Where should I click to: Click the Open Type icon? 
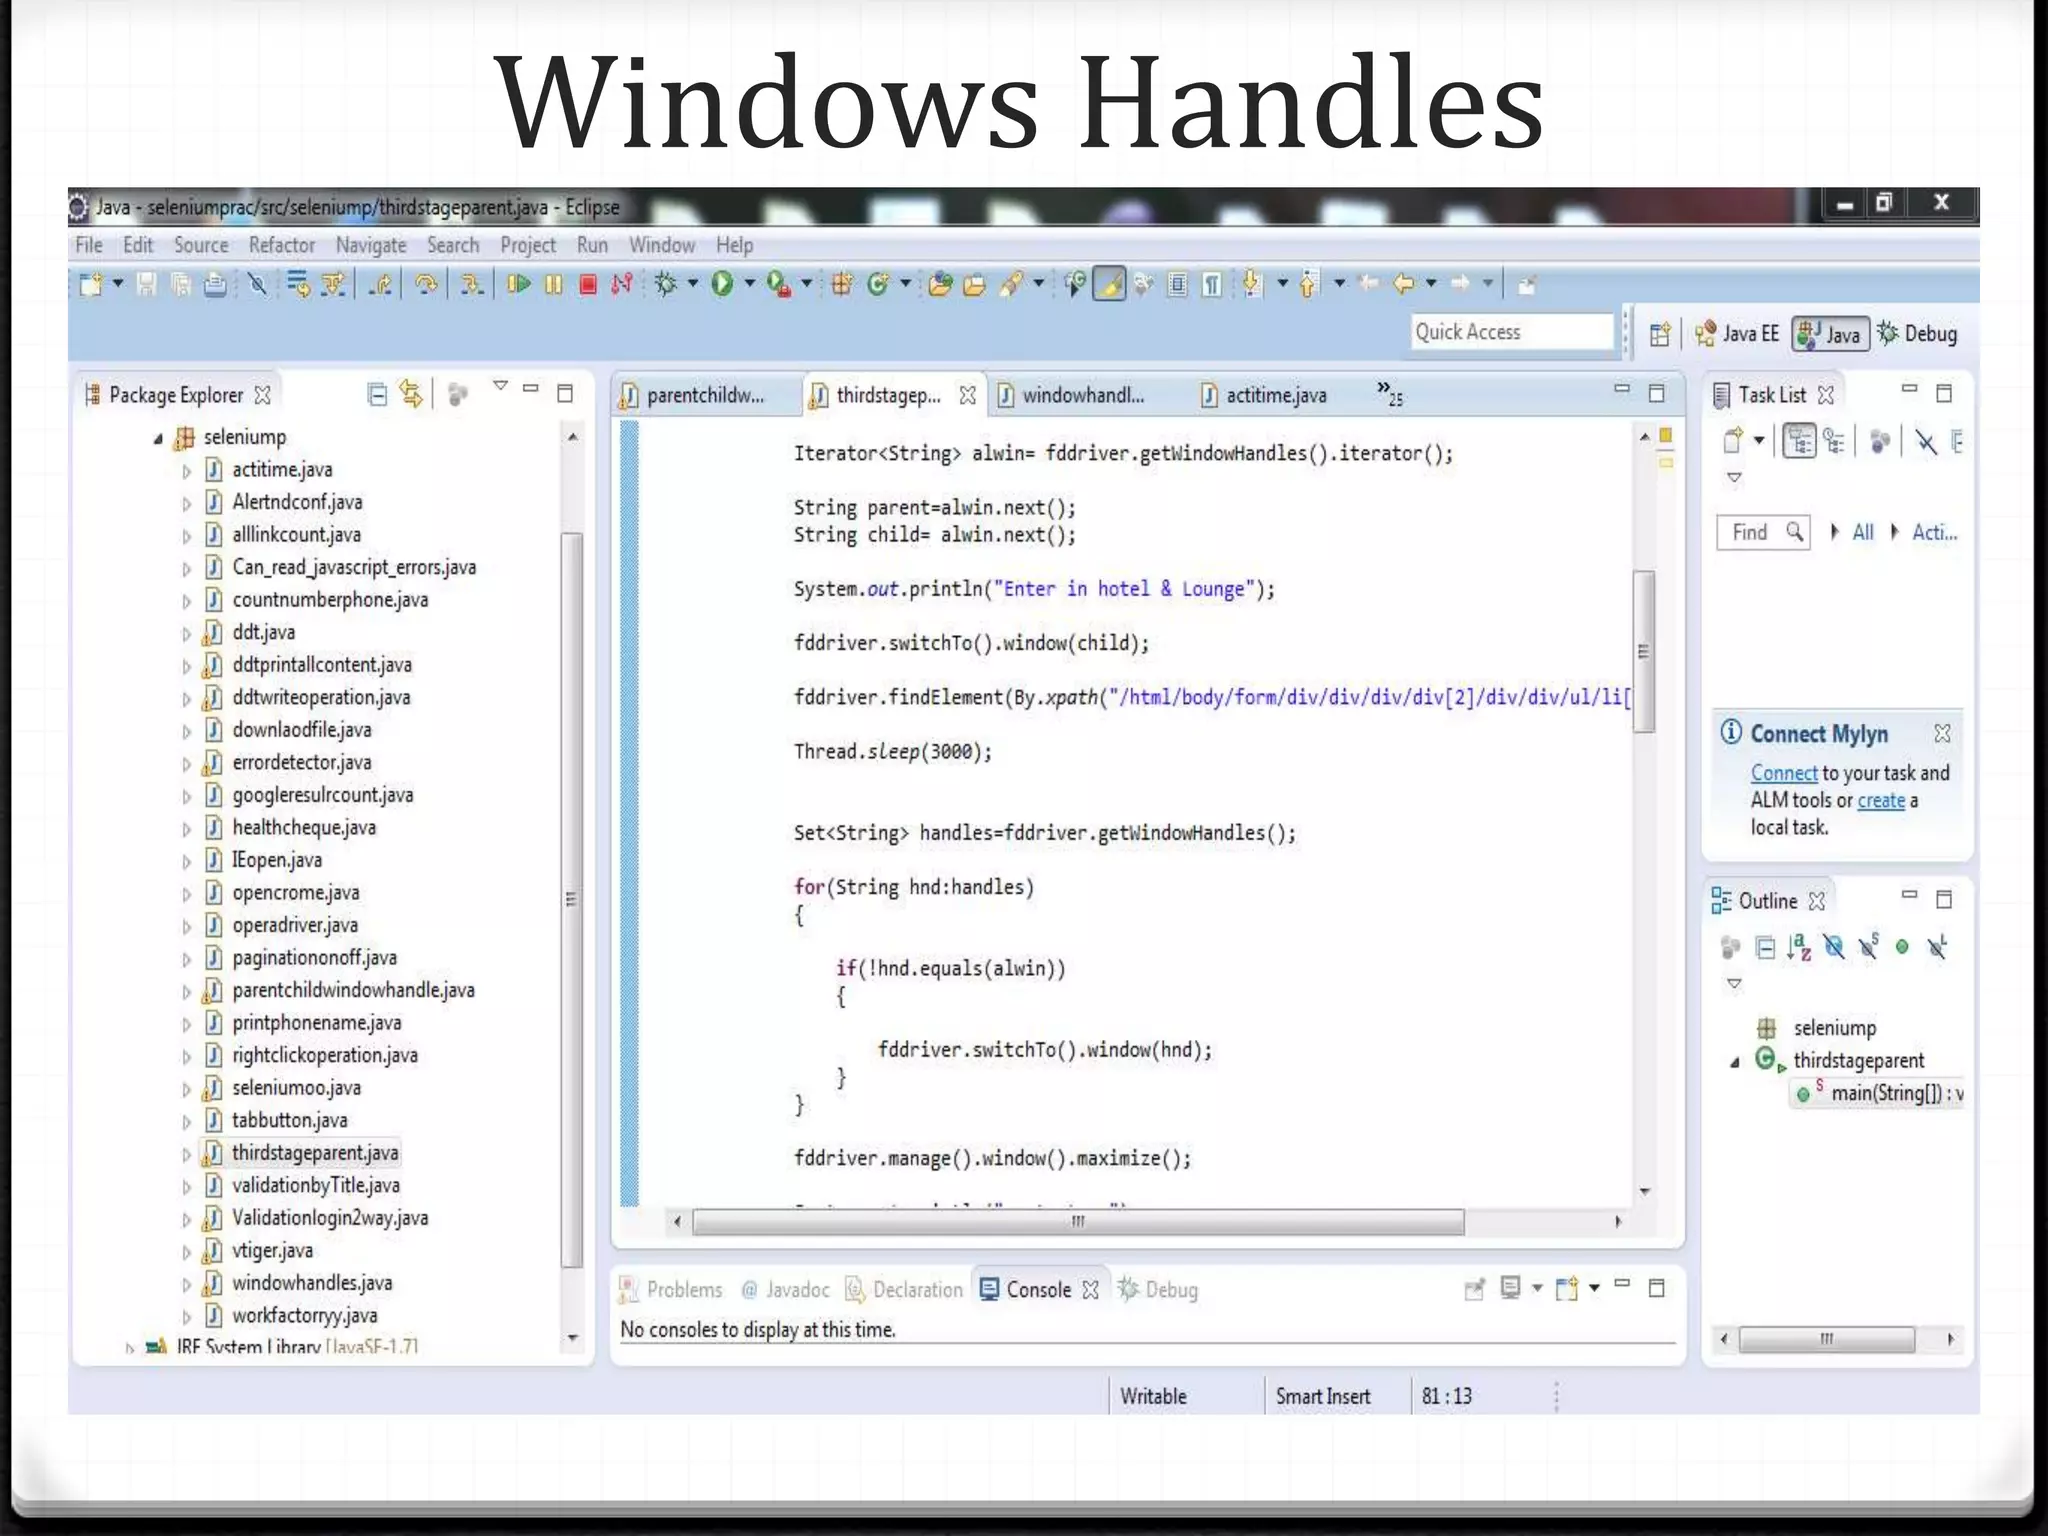pyautogui.click(x=939, y=284)
